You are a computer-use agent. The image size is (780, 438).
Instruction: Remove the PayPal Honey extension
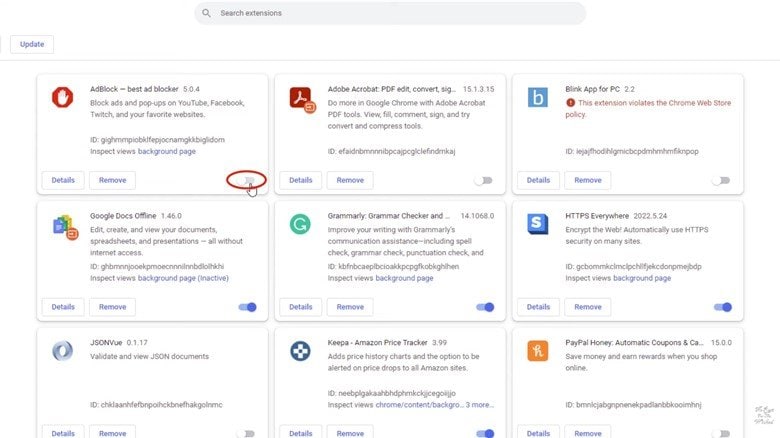click(588, 433)
